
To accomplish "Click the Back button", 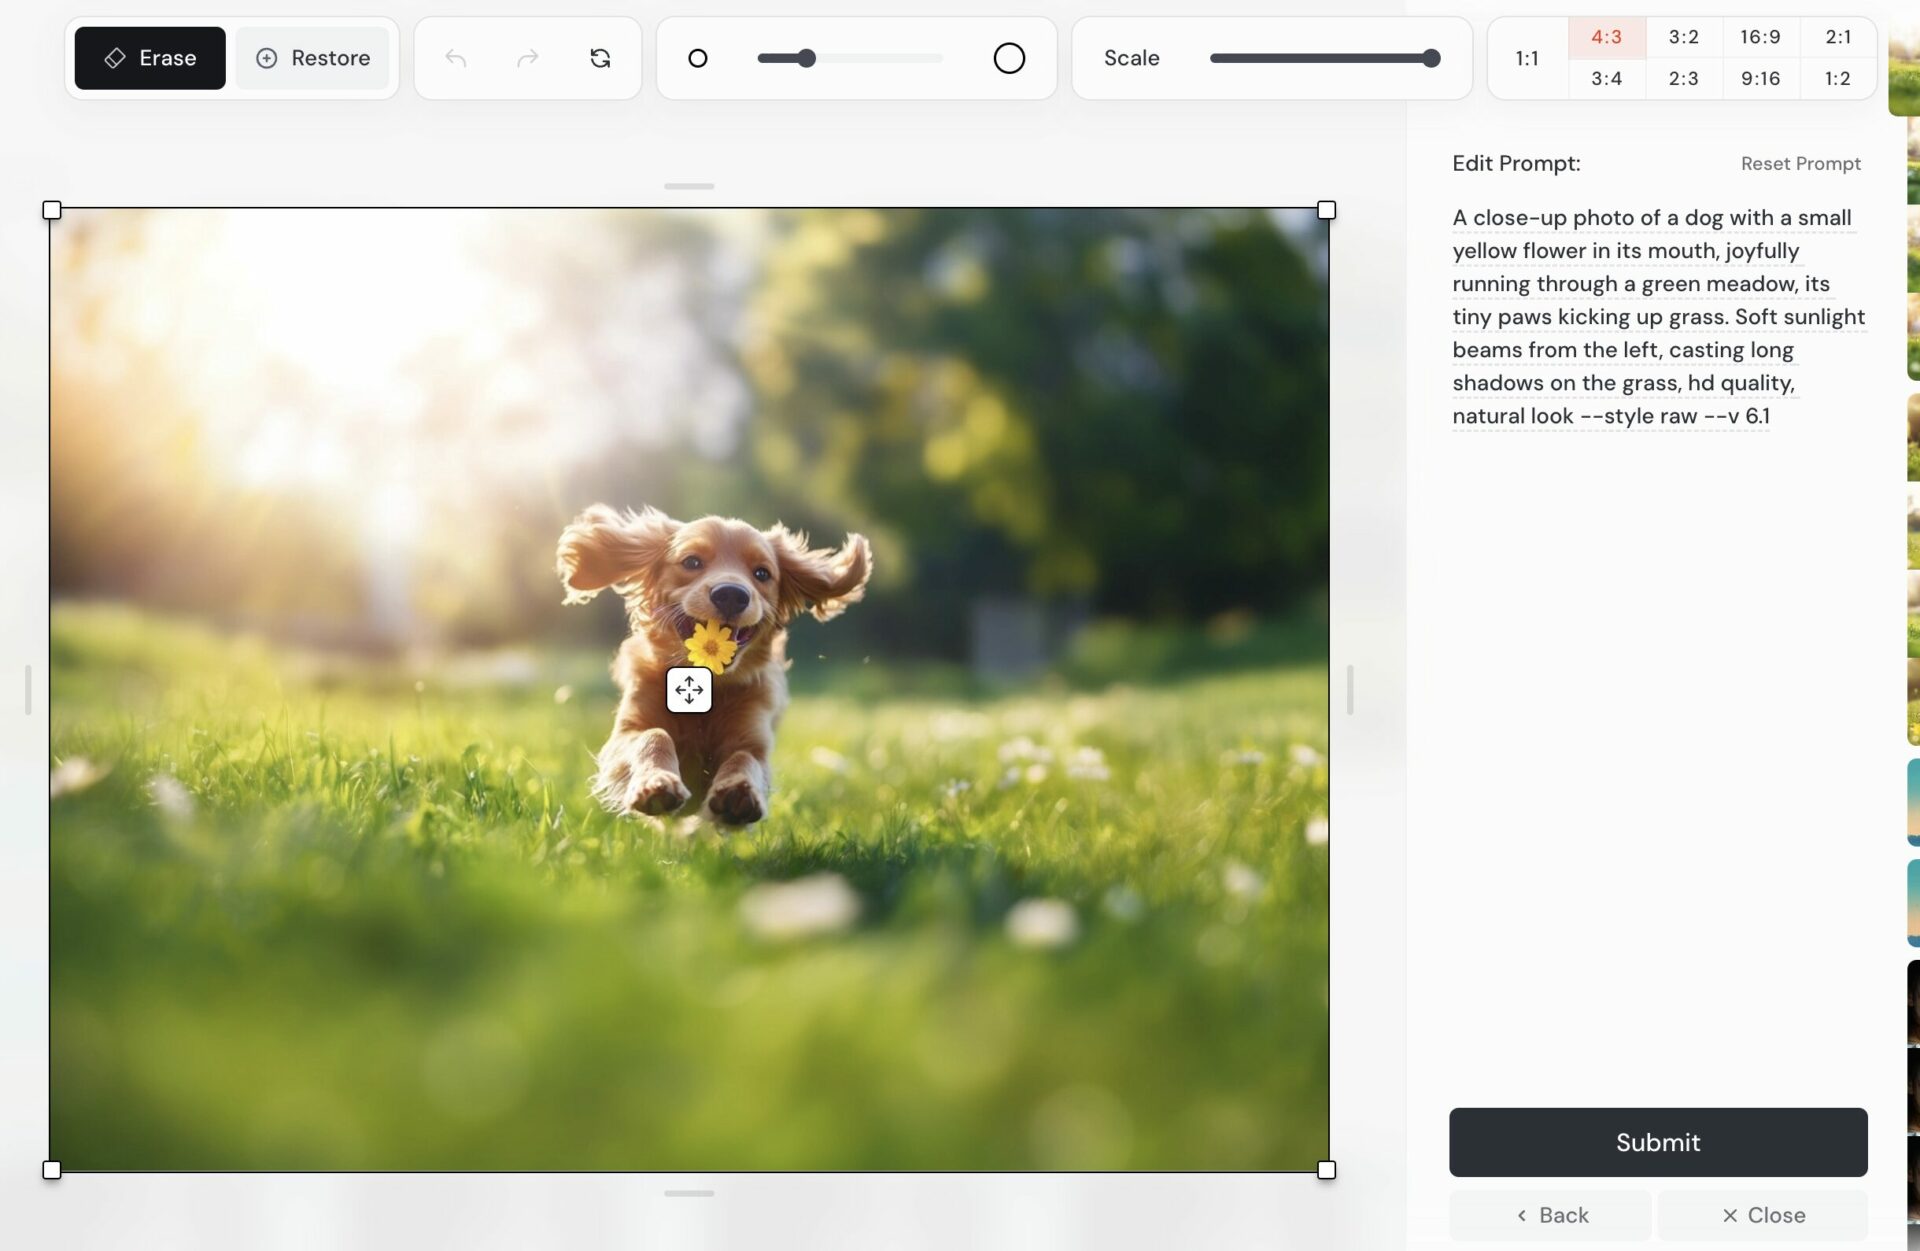I will [x=1551, y=1215].
